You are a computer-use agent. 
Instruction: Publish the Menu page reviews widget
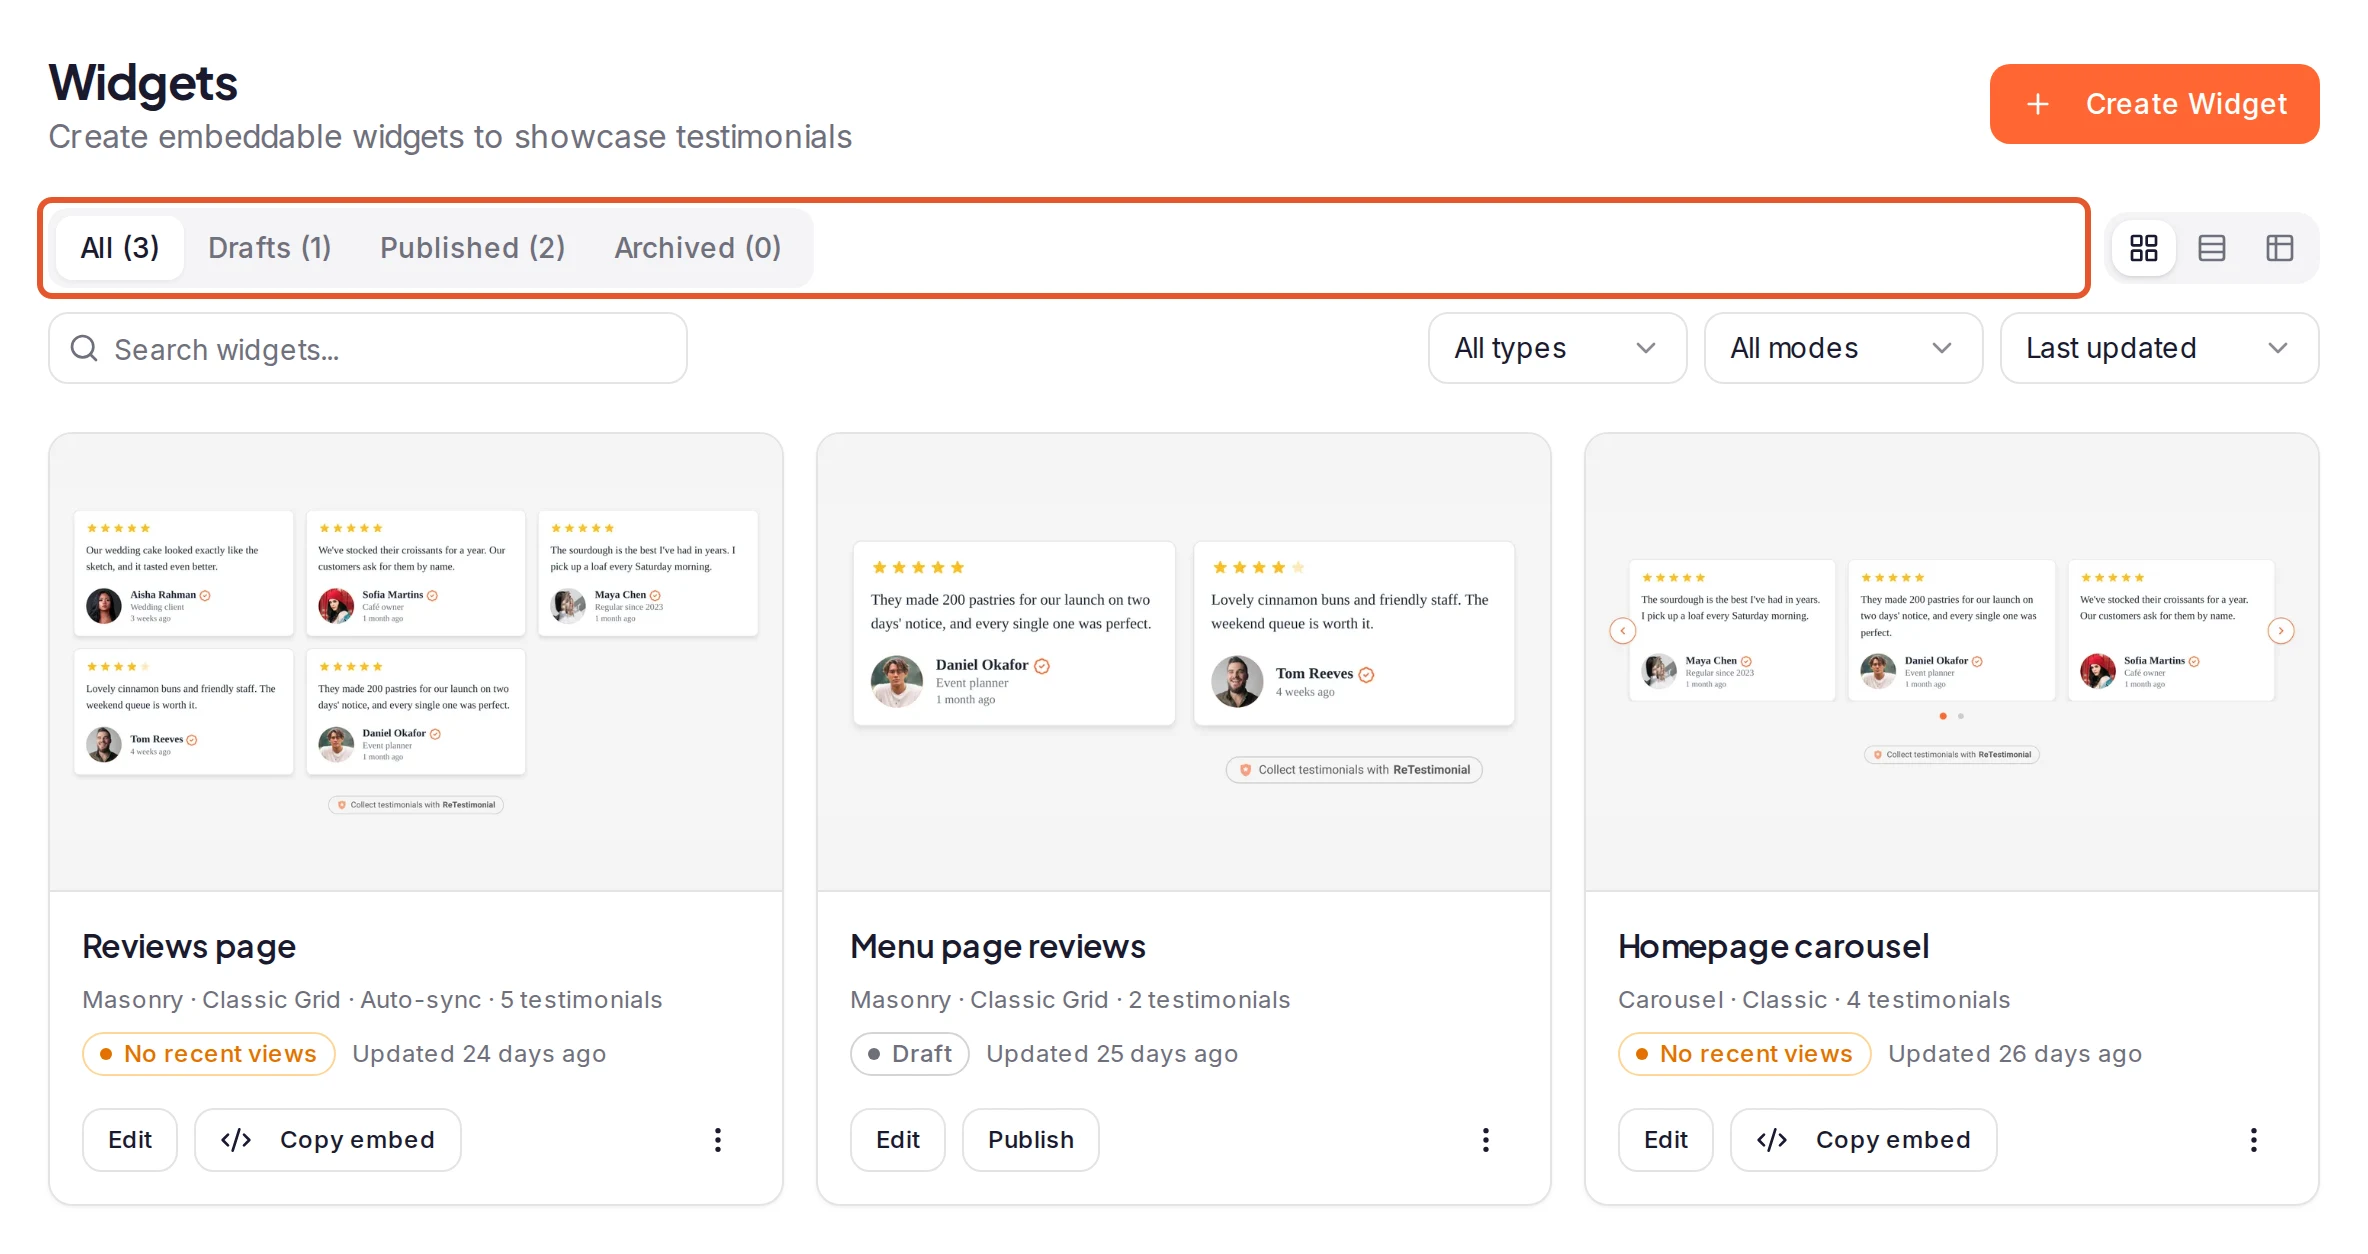[1031, 1140]
